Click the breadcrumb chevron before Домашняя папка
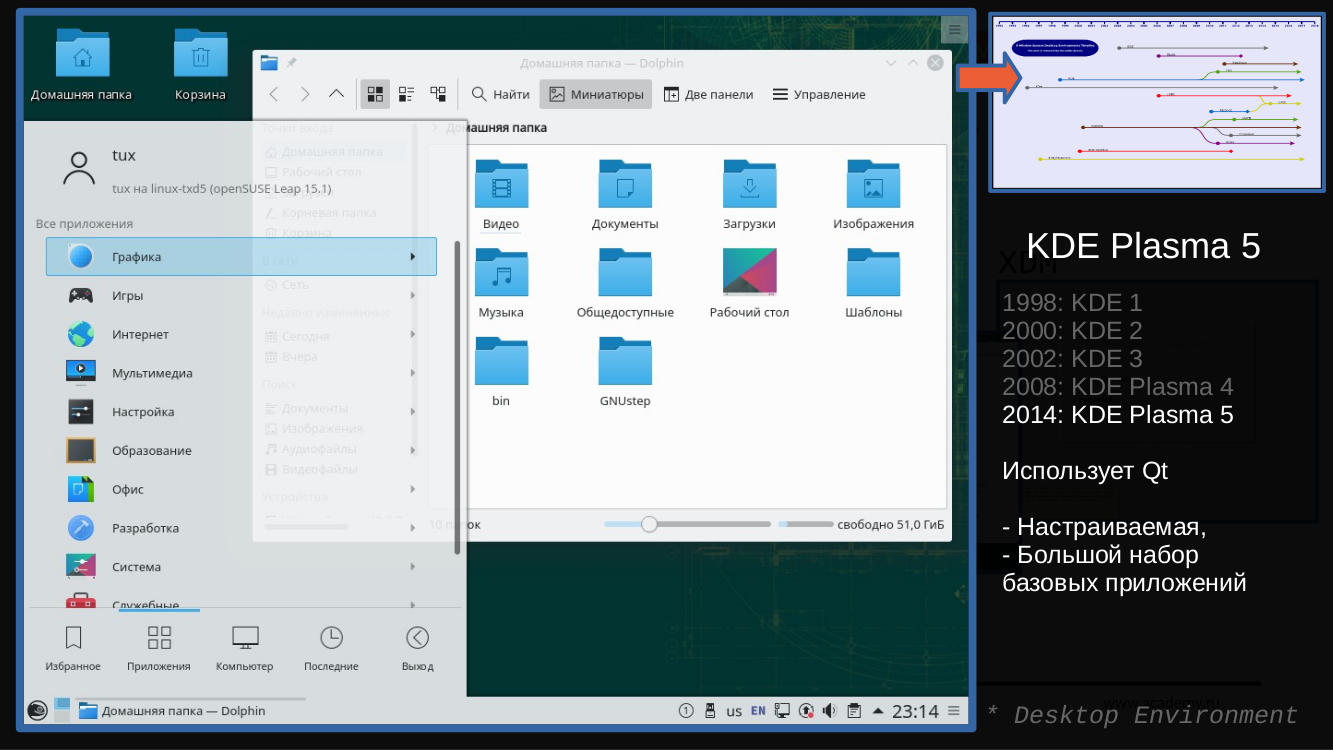This screenshot has width=1333, height=750. pos(435,128)
